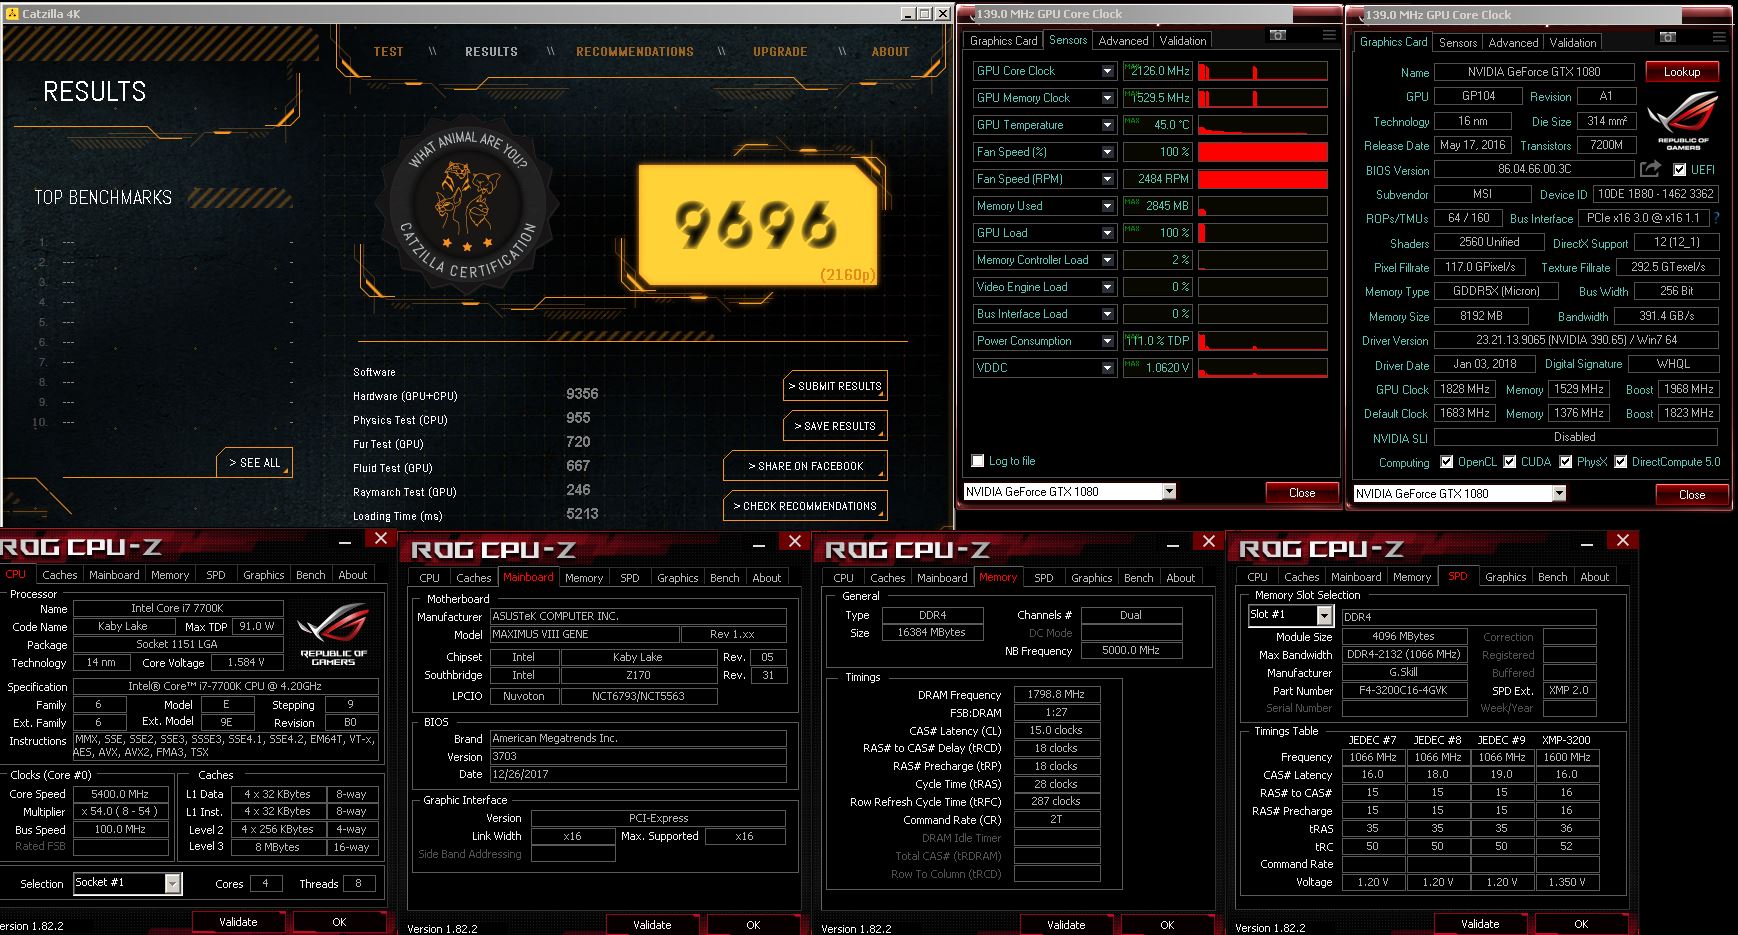Toggle the DirectCompute 5.0 checkbox

pyautogui.click(x=1620, y=462)
